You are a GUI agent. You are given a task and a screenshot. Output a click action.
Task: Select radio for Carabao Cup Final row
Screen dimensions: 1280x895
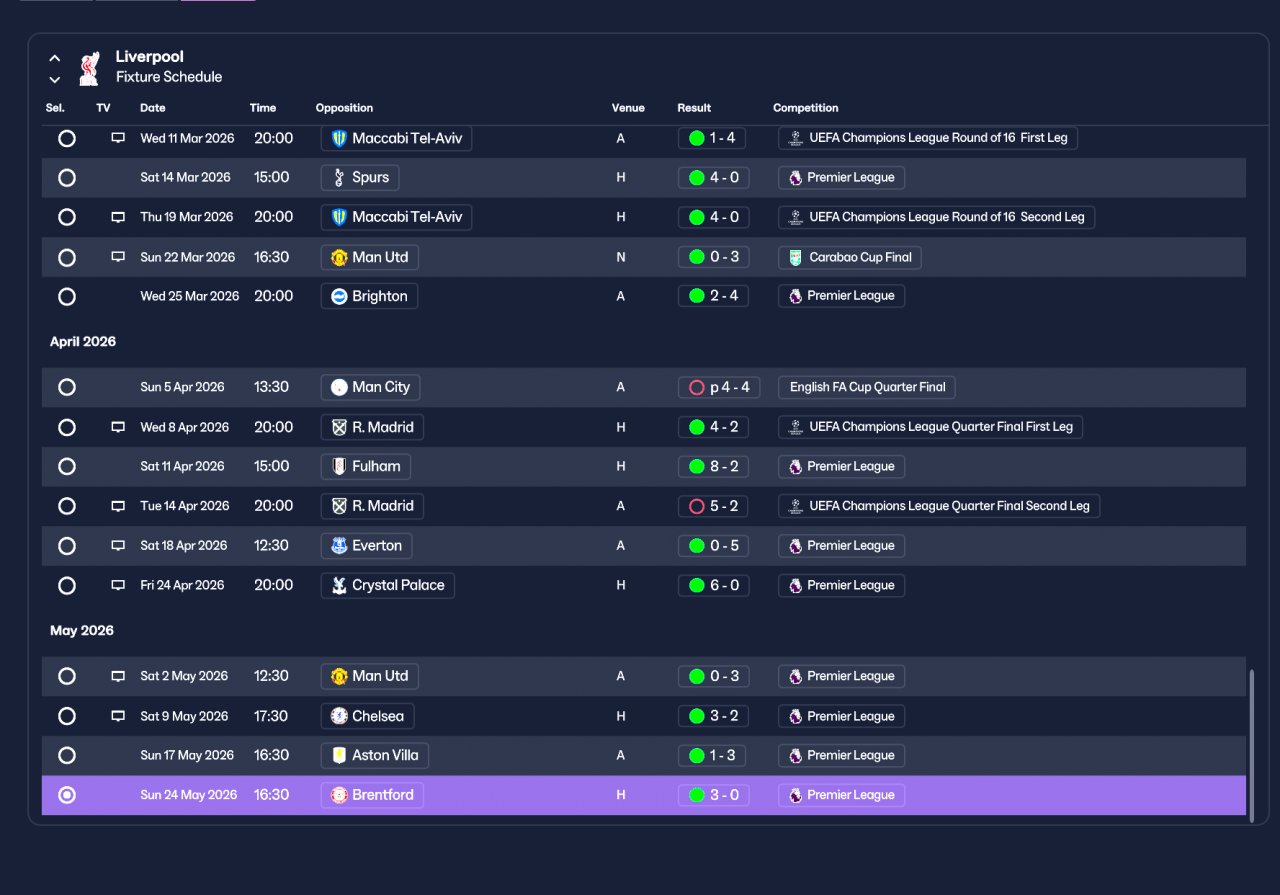point(67,258)
